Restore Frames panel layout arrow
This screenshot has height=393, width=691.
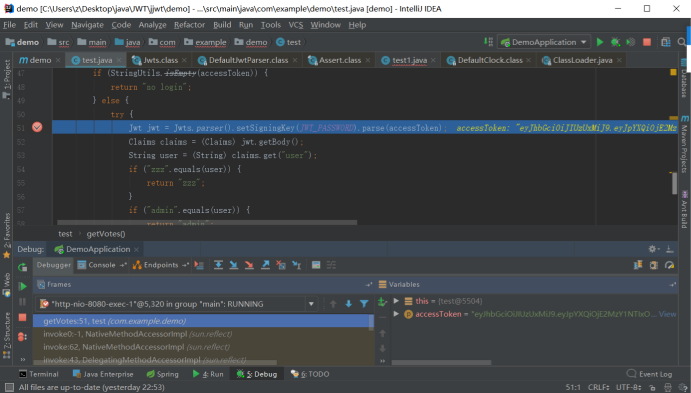[x=369, y=285]
